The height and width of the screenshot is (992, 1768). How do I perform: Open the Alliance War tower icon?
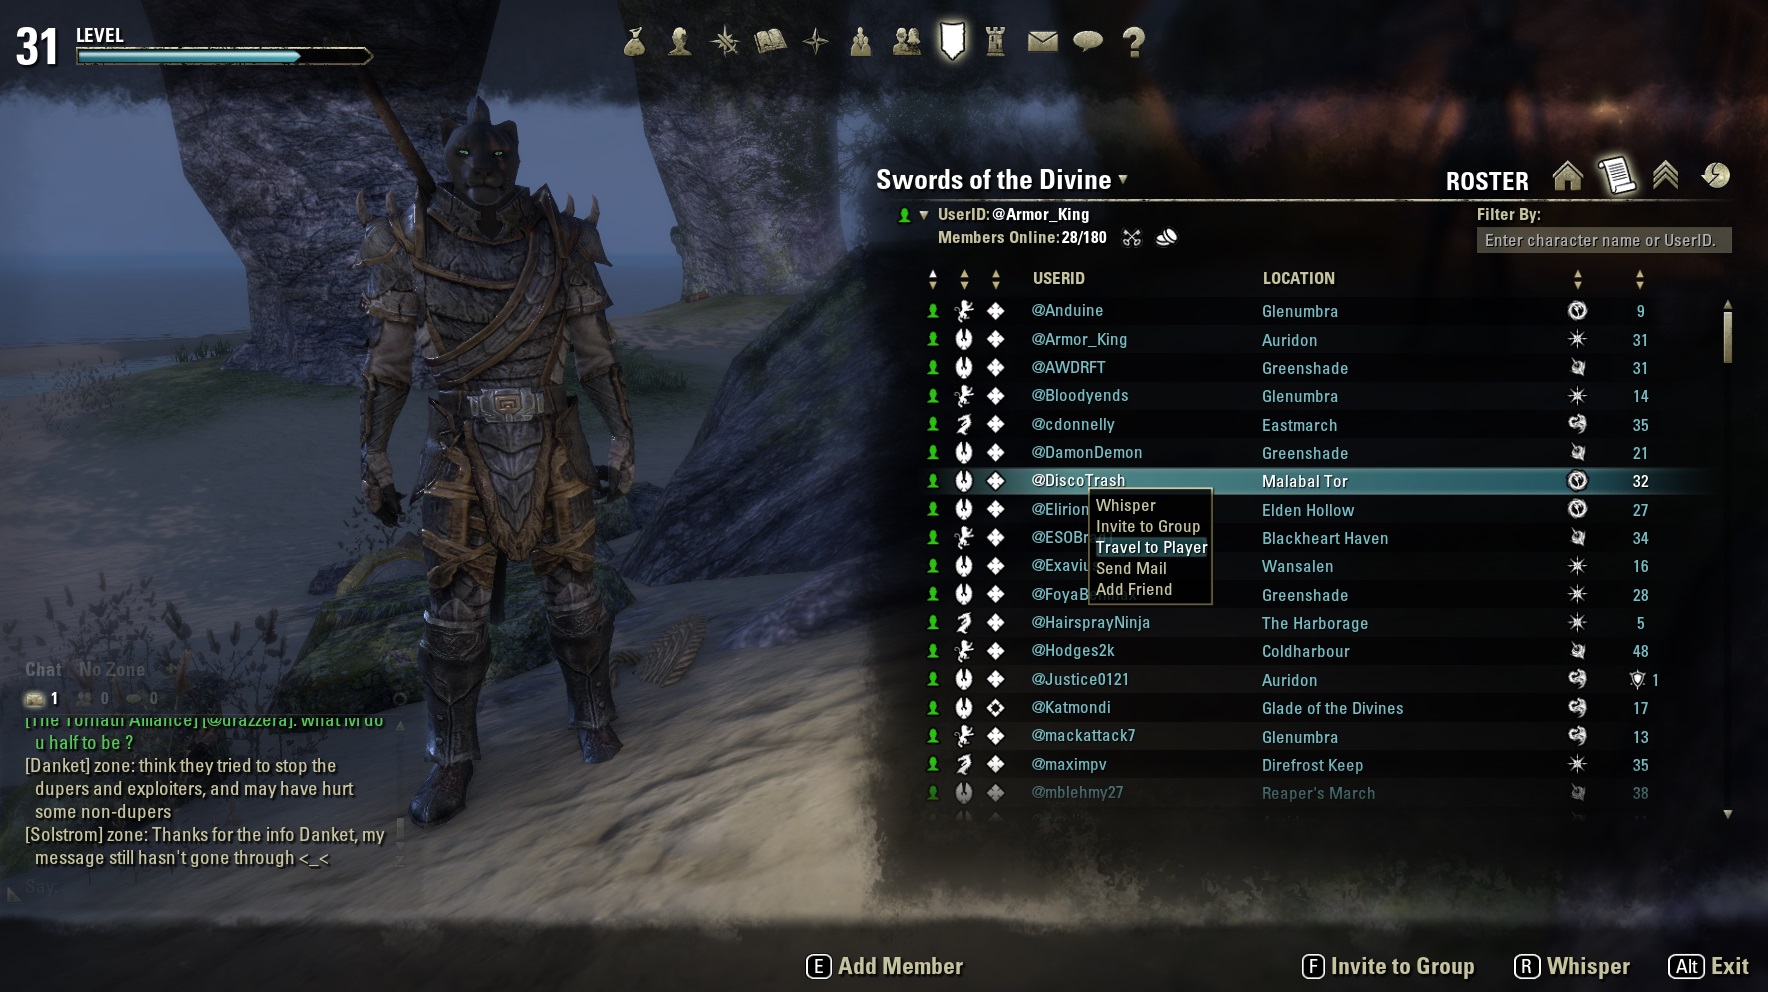click(995, 41)
